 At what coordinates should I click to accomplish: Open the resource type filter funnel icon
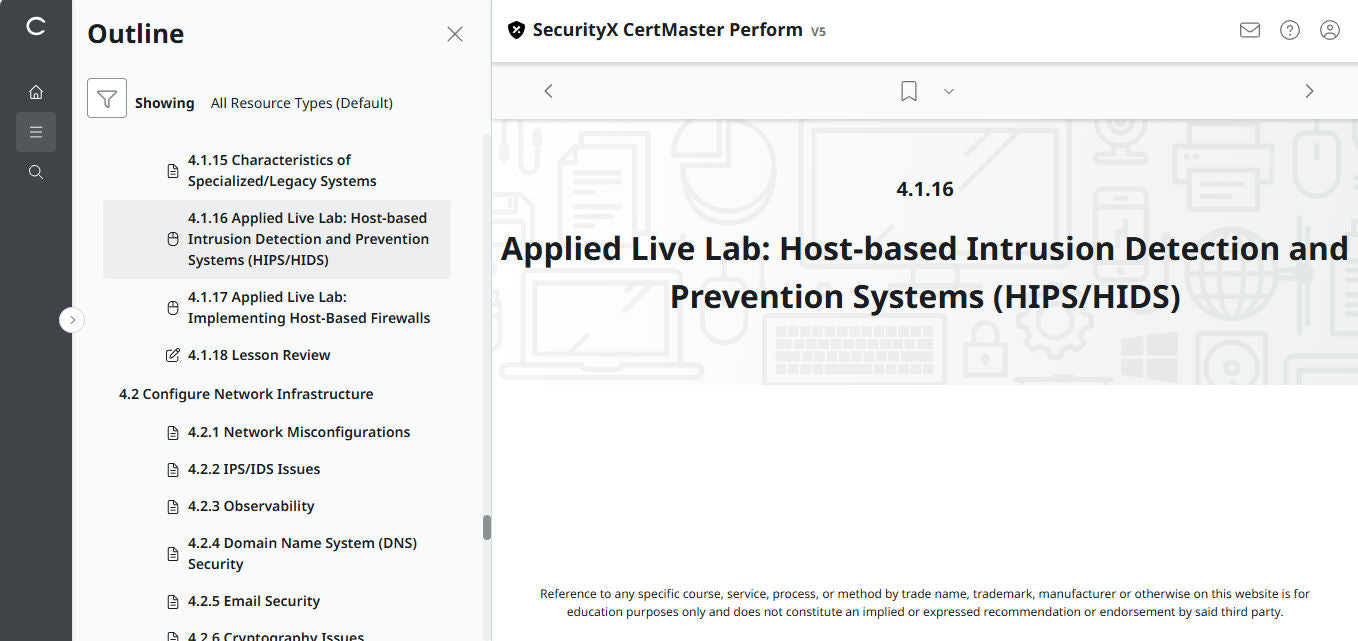pyautogui.click(x=107, y=99)
